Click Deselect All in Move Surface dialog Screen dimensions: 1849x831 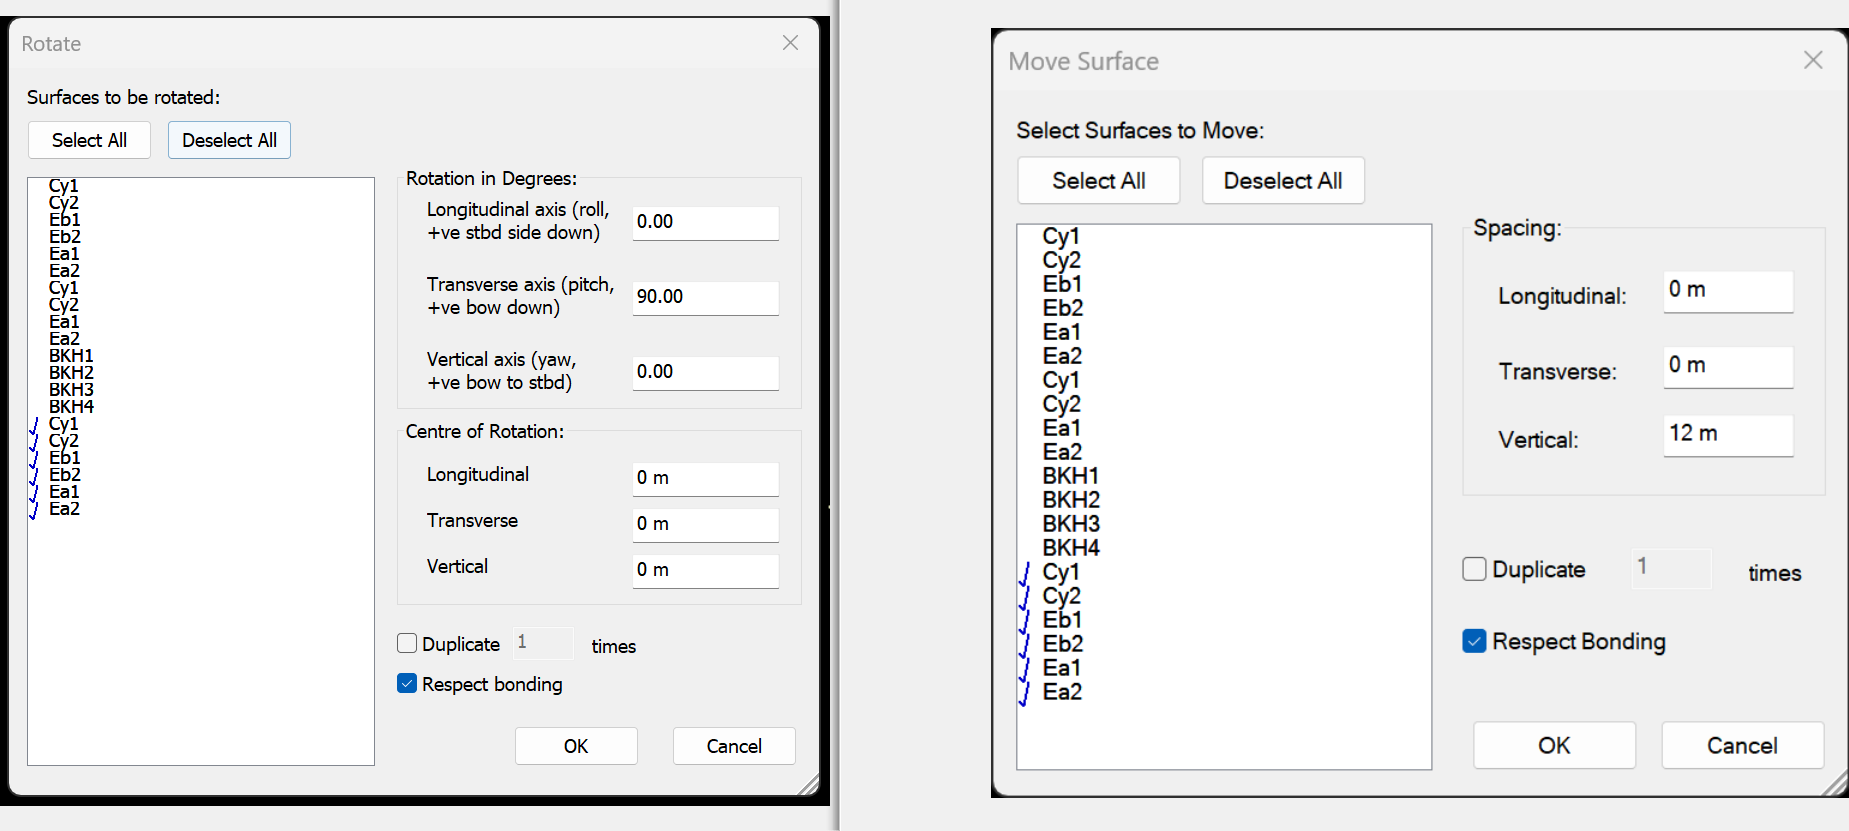click(x=1282, y=181)
